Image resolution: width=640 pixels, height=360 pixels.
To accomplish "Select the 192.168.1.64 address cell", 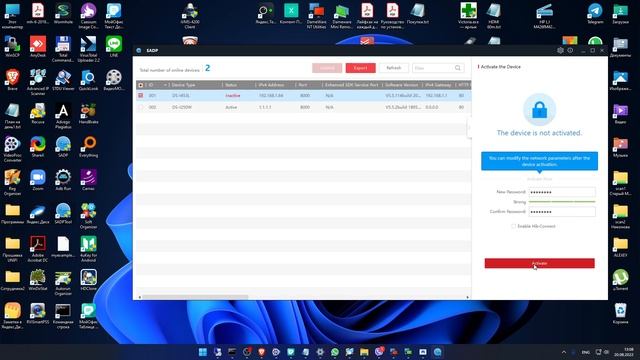I will tap(271, 96).
